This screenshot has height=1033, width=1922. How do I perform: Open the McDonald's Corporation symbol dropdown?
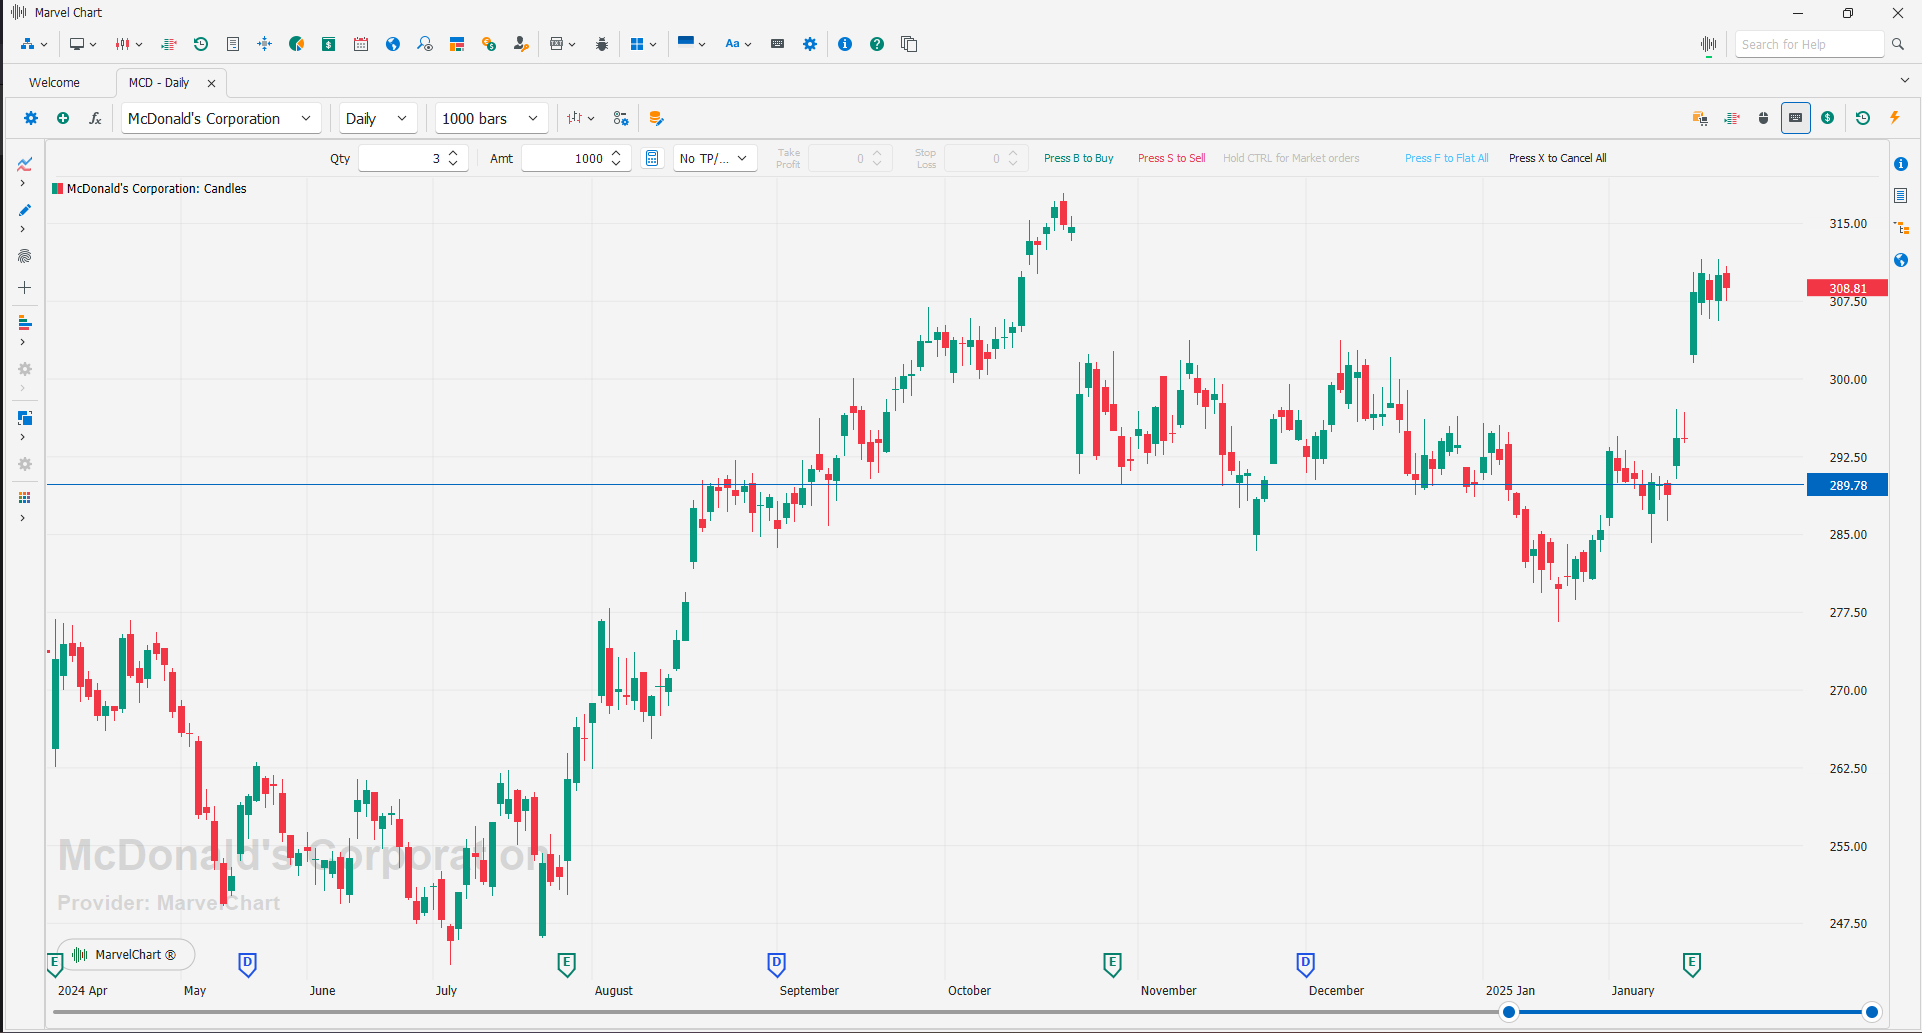pyautogui.click(x=221, y=118)
